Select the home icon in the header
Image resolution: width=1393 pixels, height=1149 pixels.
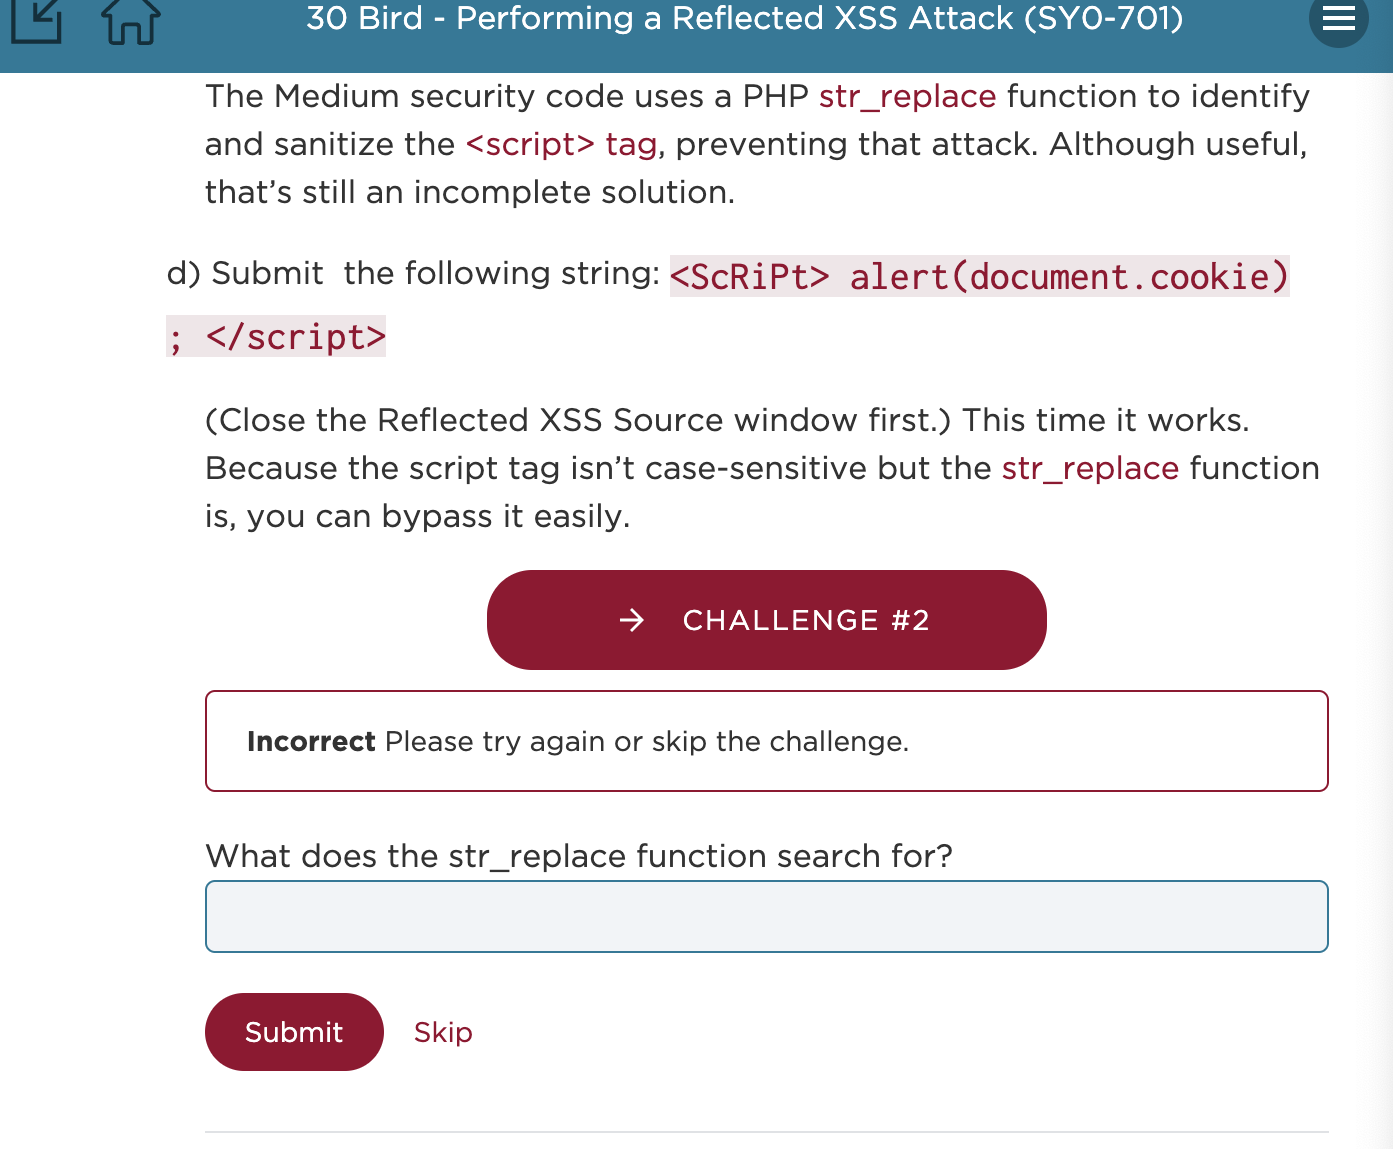[129, 20]
